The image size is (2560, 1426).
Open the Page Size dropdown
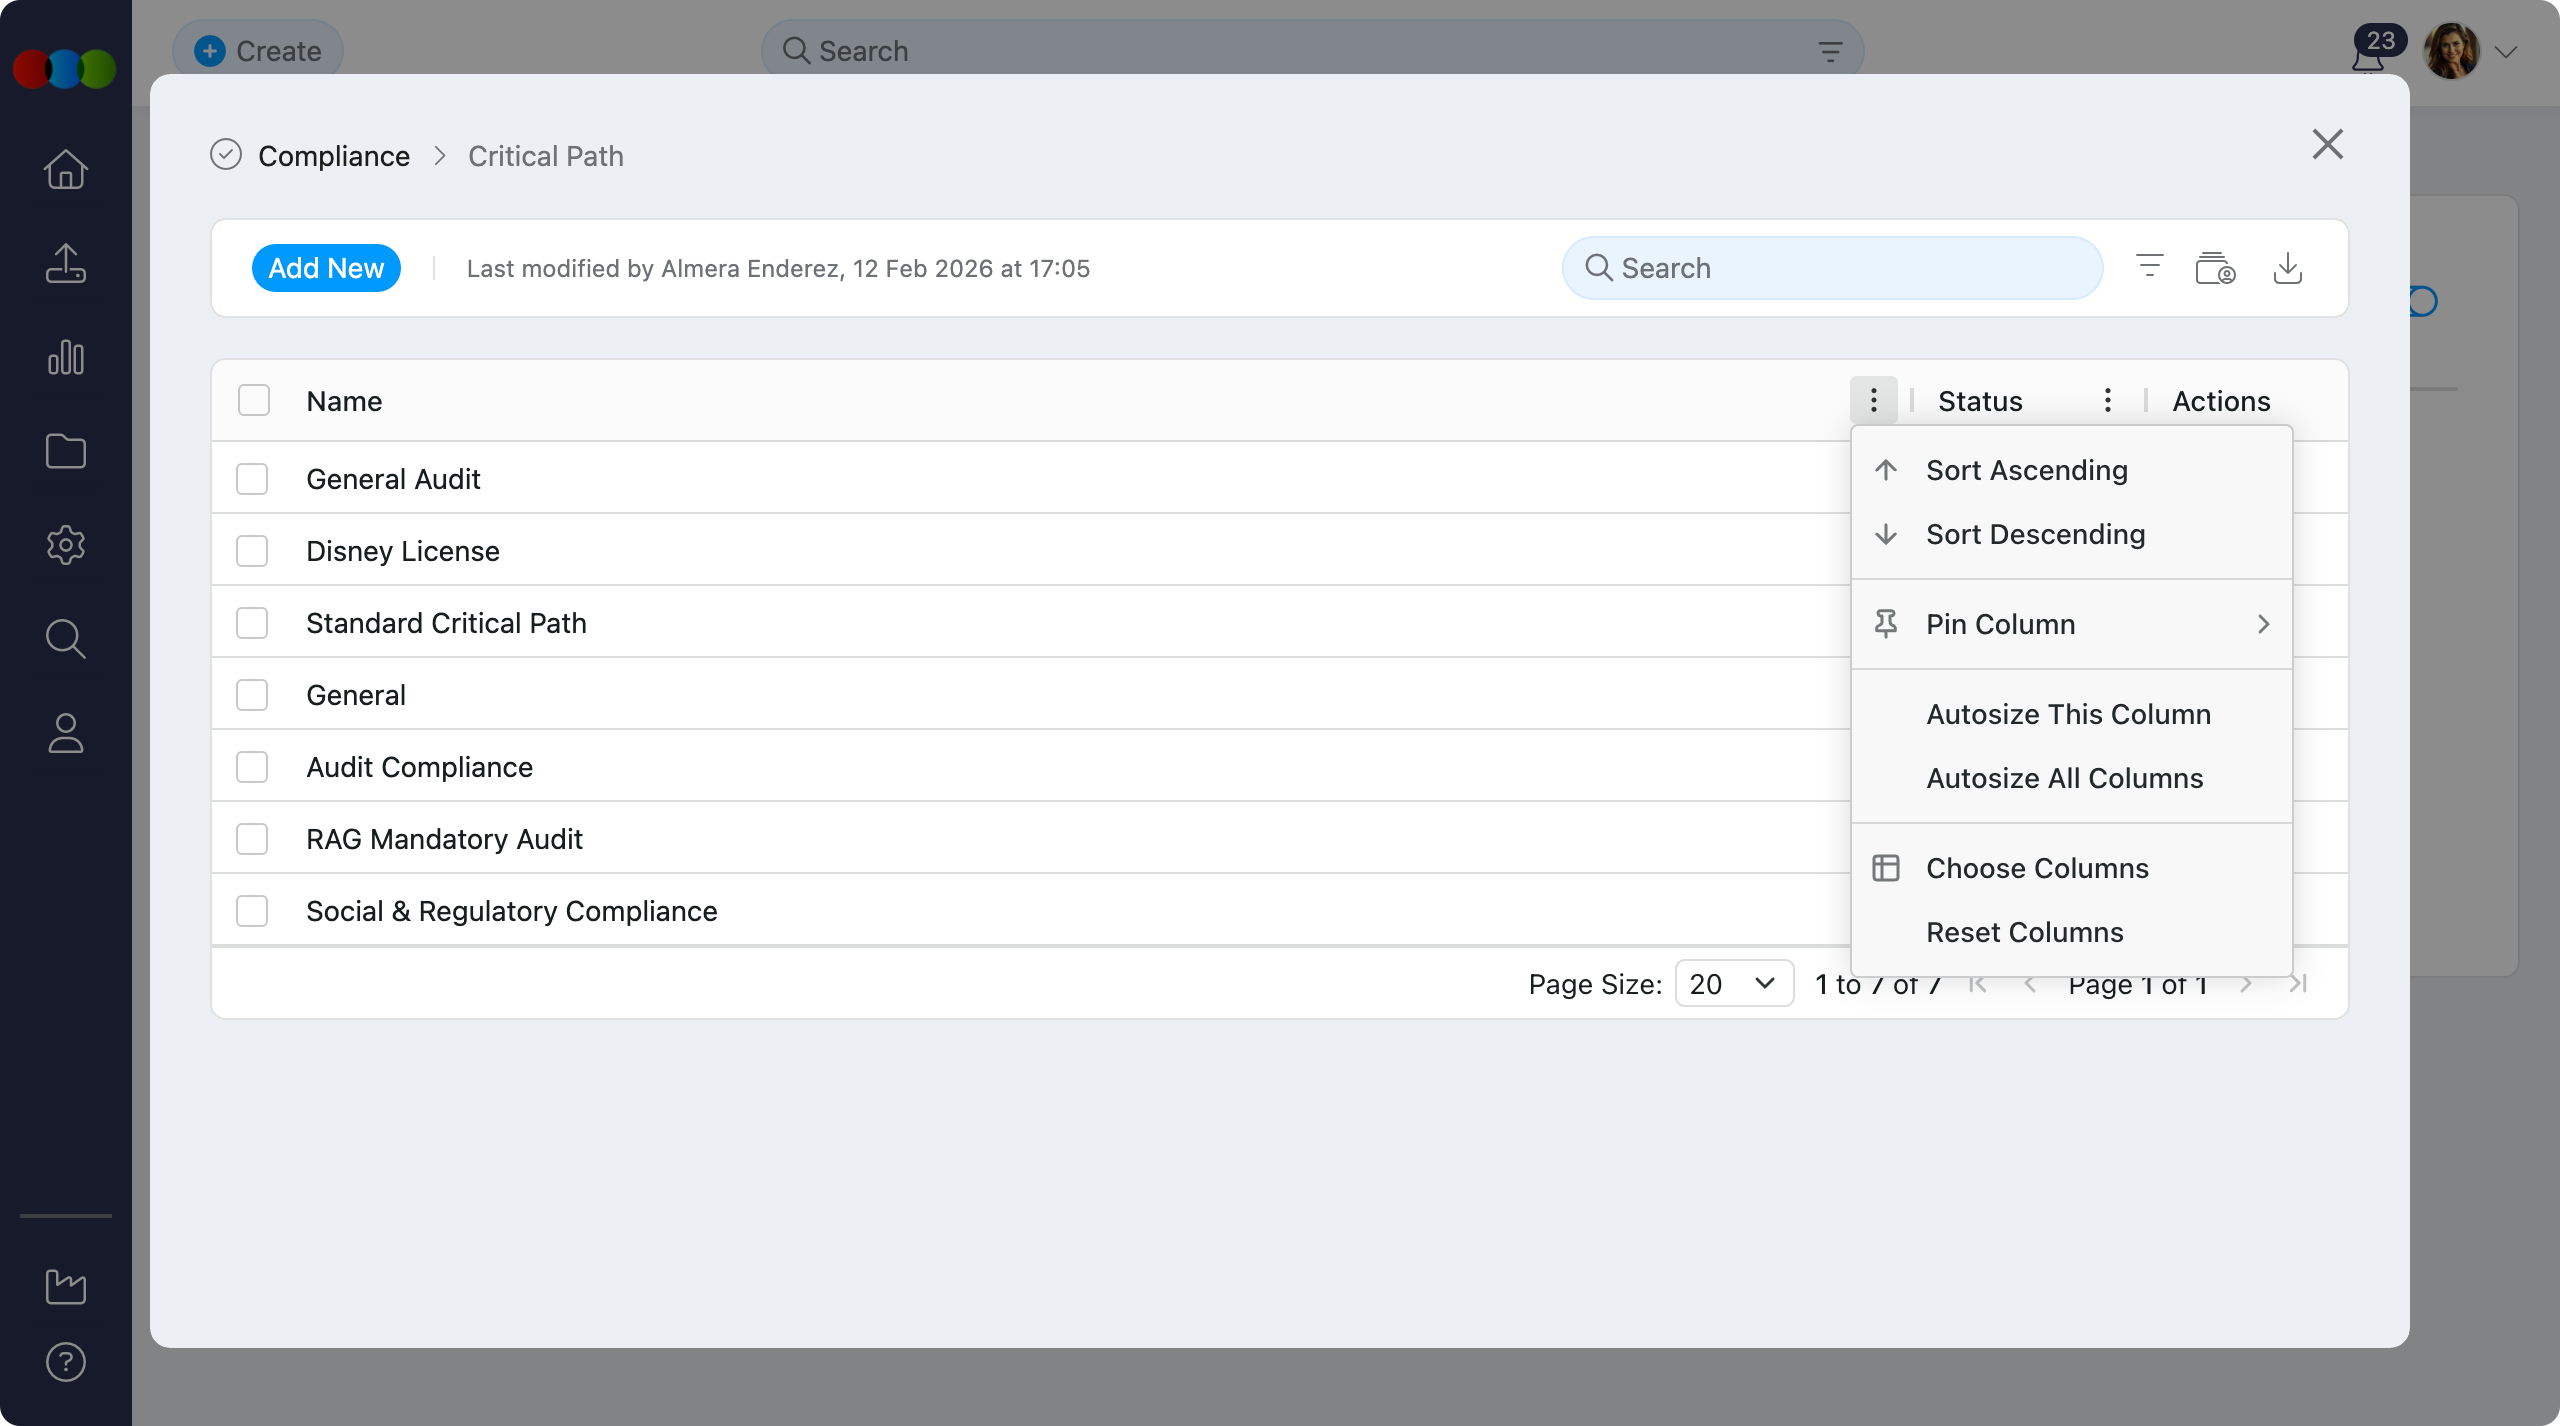pyautogui.click(x=1733, y=983)
